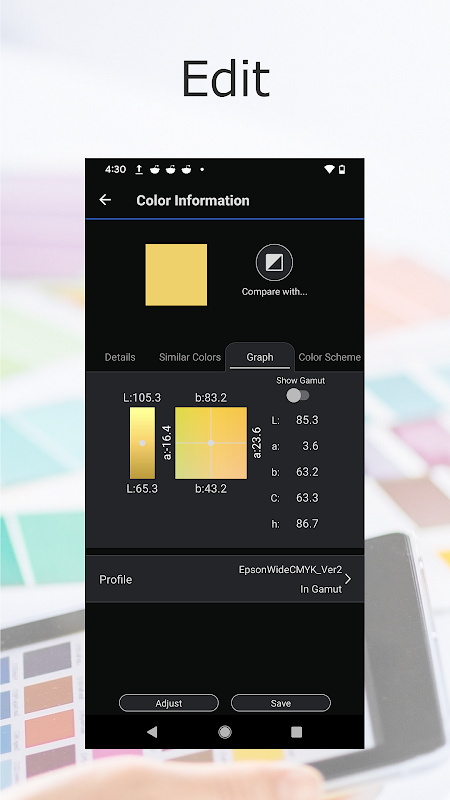Switch to the Color Scheme tab
450x800 pixels.
330,357
